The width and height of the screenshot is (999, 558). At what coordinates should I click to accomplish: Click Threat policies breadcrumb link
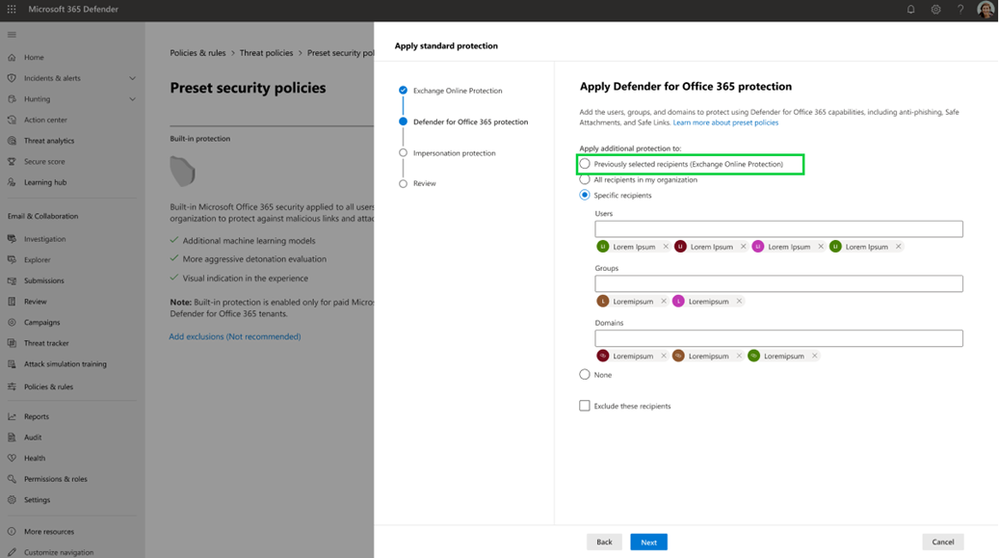pos(266,53)
